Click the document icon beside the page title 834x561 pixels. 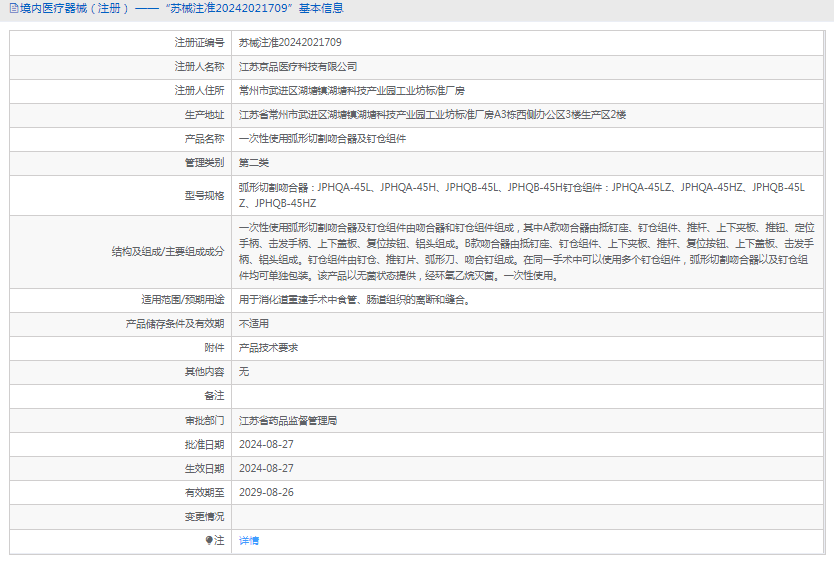(14, 9)
